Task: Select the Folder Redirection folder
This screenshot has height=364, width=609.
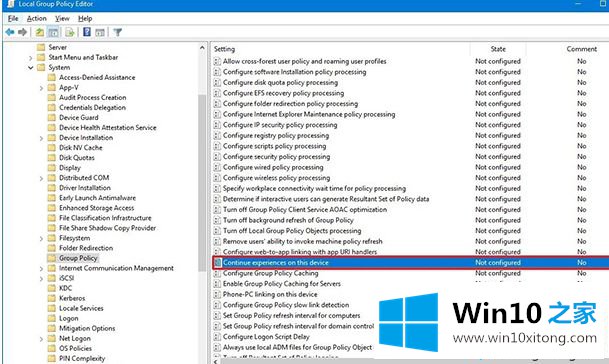Action: [86, 248]
